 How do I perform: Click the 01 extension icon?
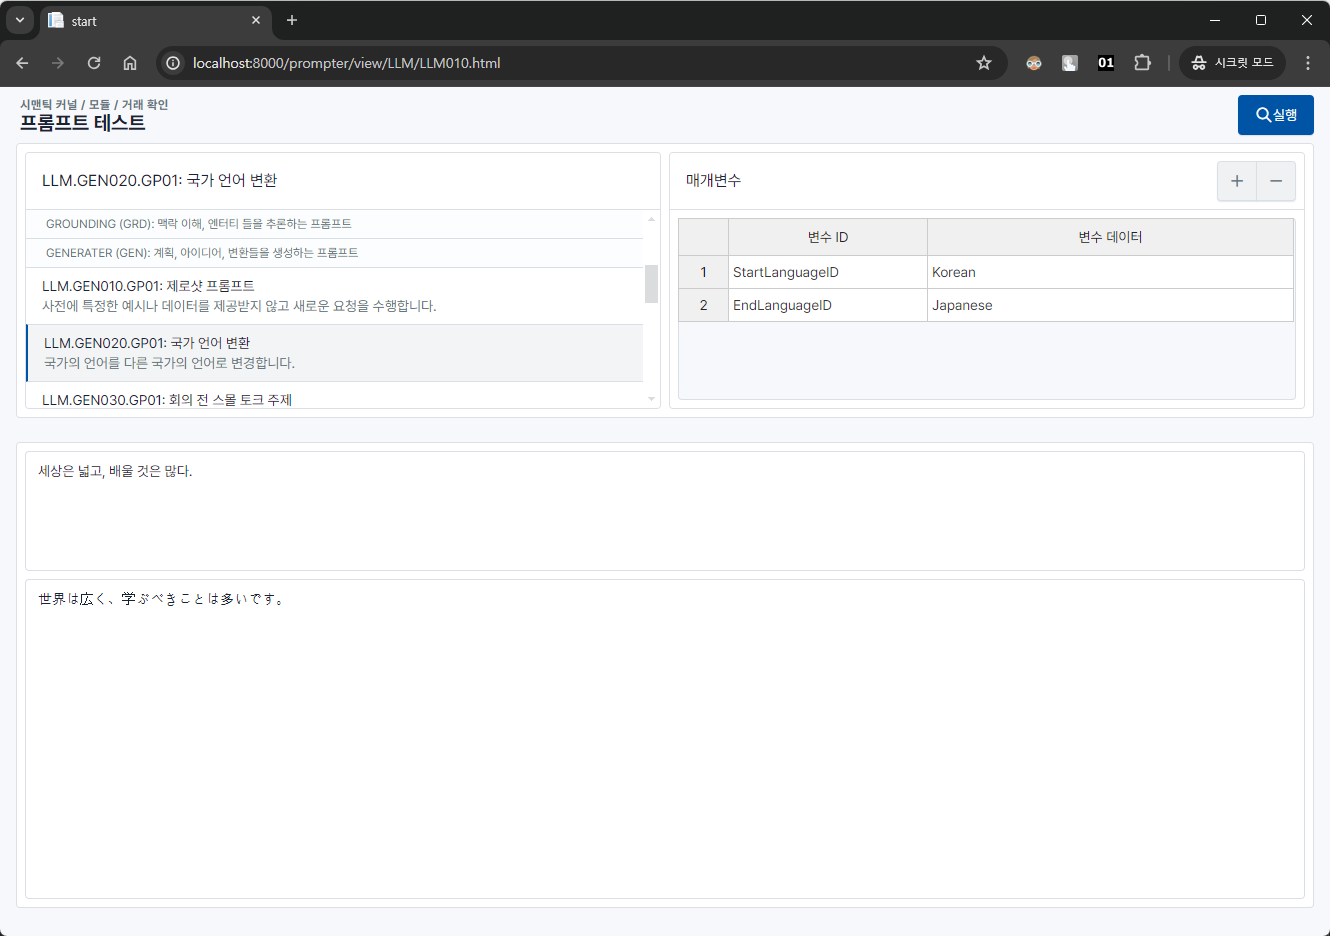(x=1106, y=63)
